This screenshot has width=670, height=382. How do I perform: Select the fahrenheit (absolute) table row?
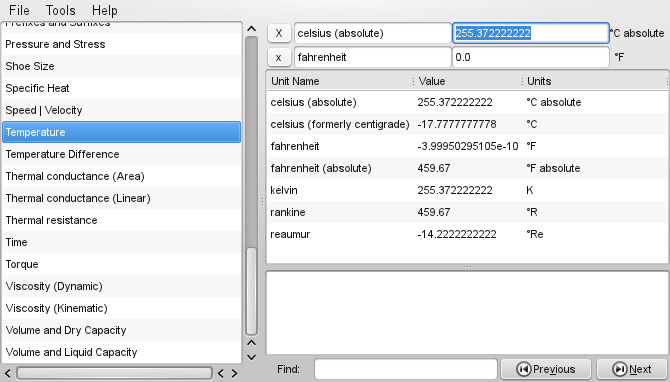tap(467, 168)
